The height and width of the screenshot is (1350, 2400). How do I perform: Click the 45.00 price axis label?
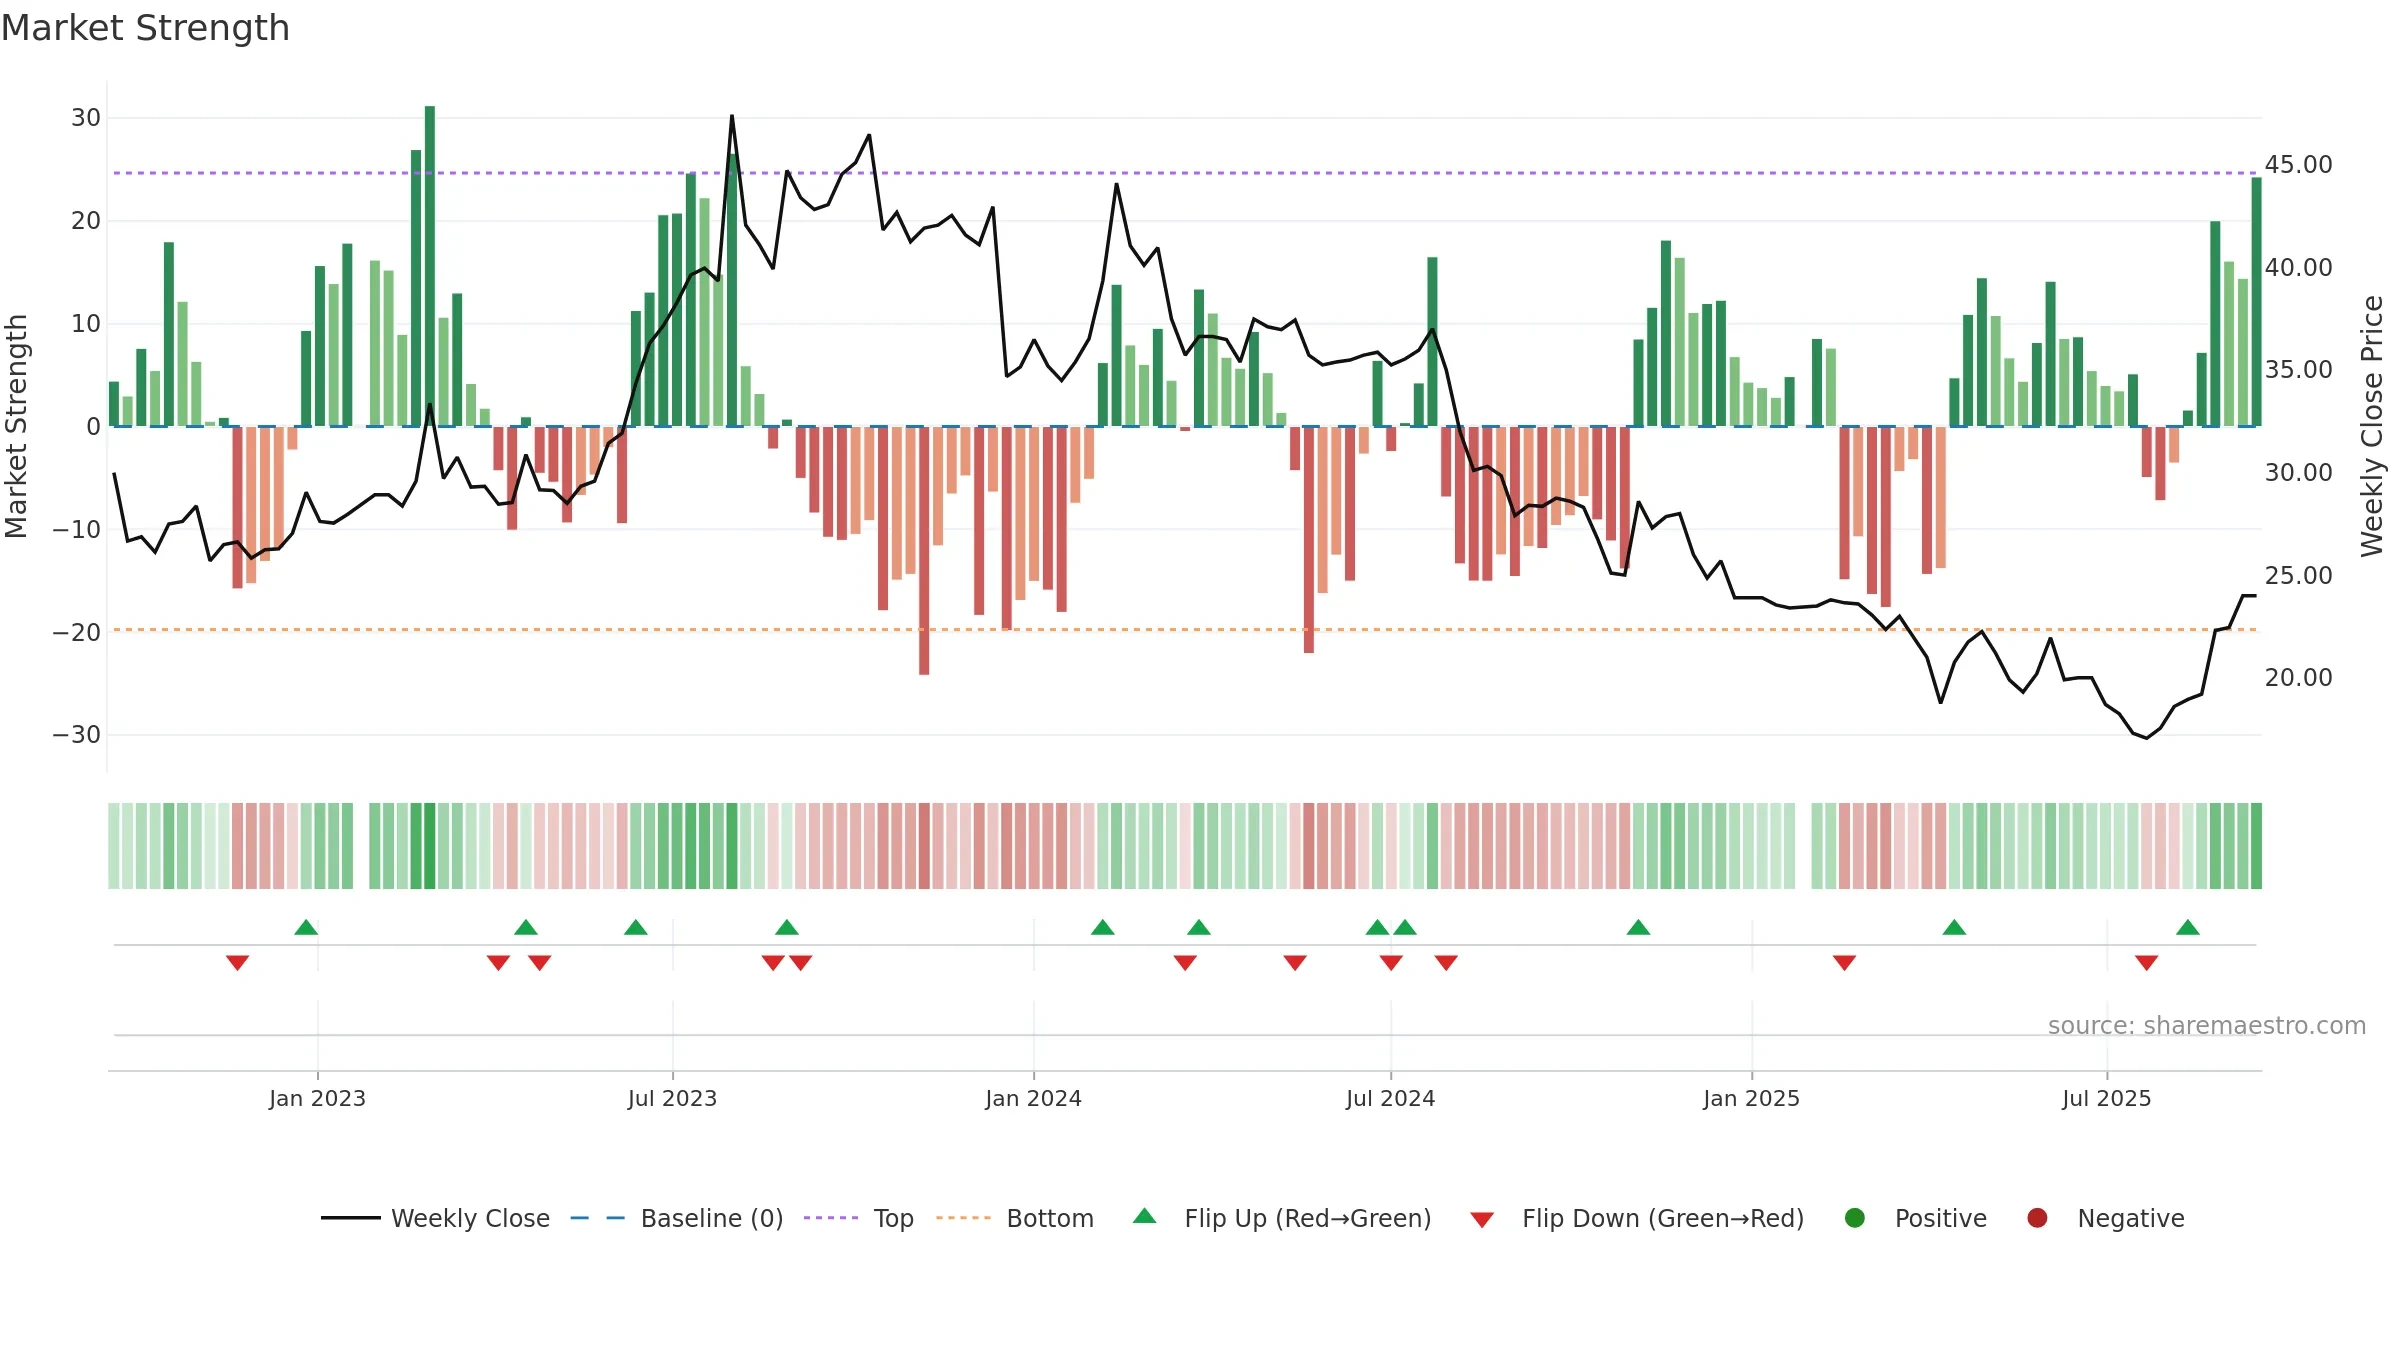coord(2298,164)
